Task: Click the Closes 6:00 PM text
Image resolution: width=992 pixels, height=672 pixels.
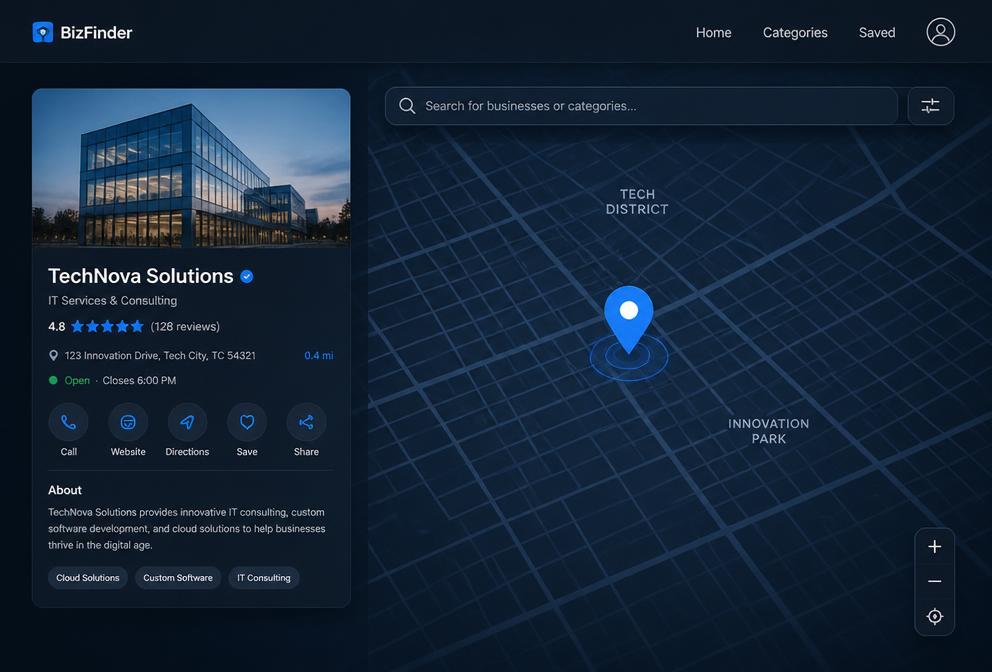Action: (x=139, y=380)
